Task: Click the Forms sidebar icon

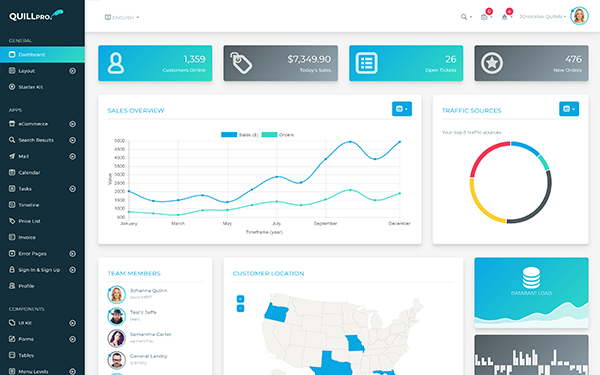Action: (12, 339)
